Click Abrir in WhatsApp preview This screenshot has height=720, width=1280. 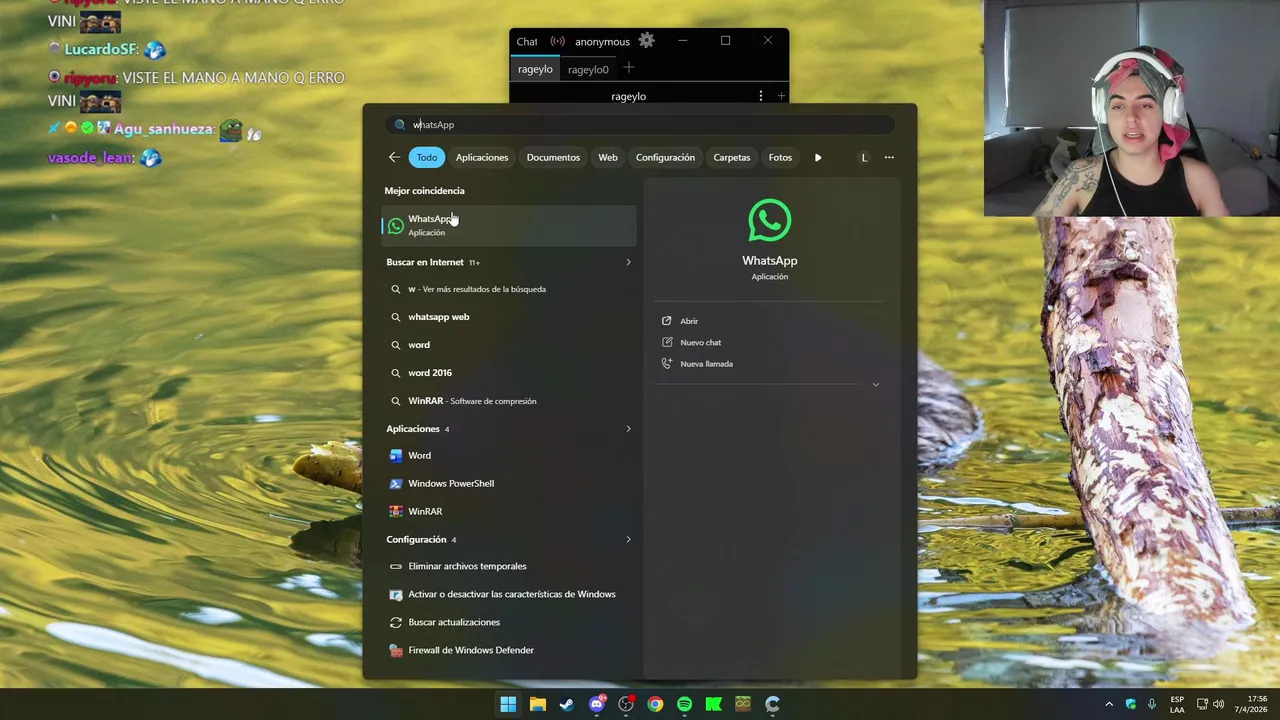pos(689,321)
